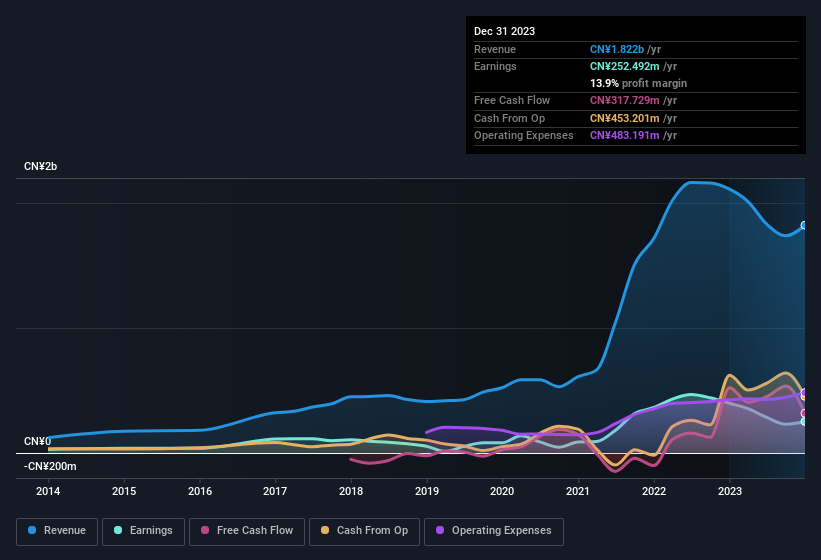
Task: Click the CN¥453.201m cash from op value
Action: click(625, 118)
